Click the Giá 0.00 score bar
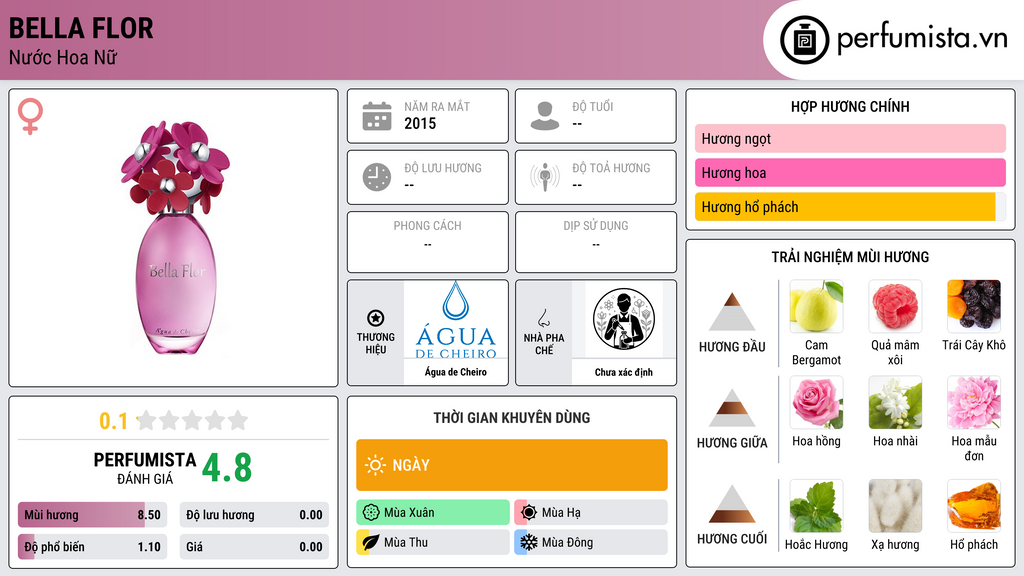 click(254, 547)
